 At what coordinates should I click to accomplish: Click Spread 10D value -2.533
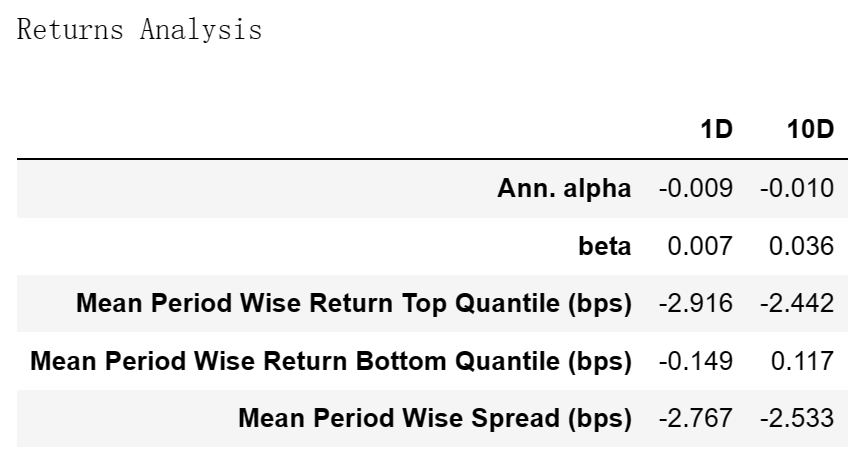797,418
